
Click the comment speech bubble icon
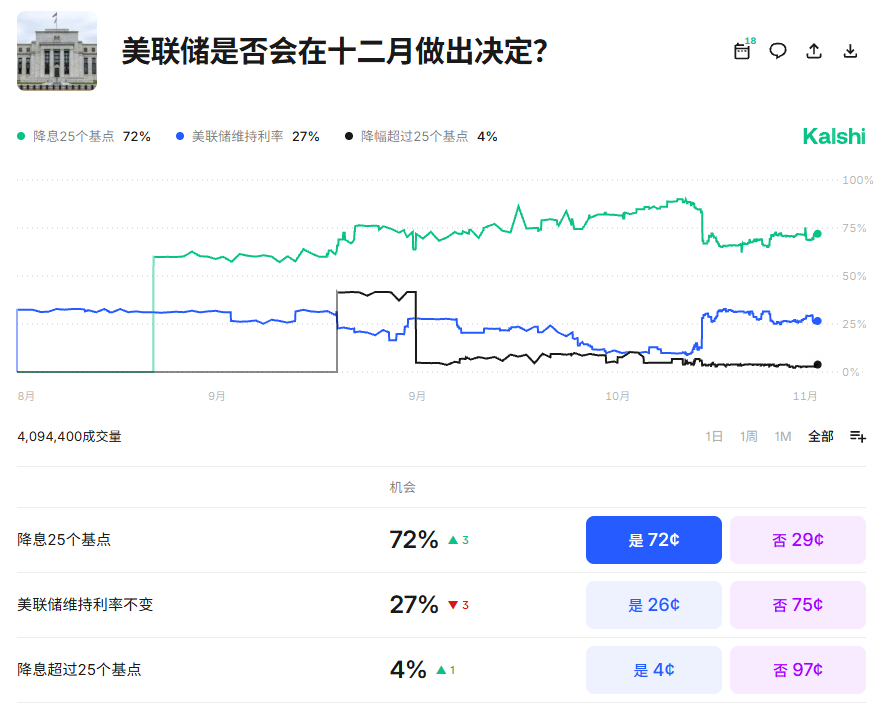(x=778, y=51)
